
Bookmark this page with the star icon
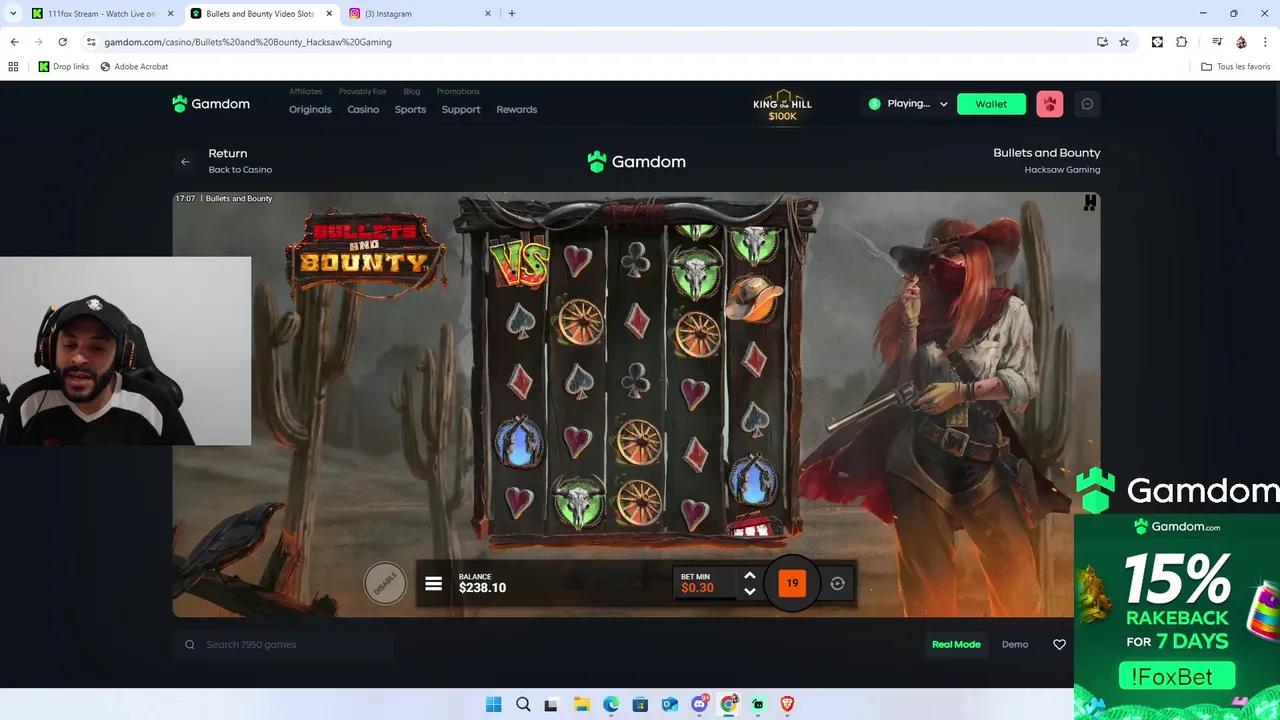click(1124, 42)
